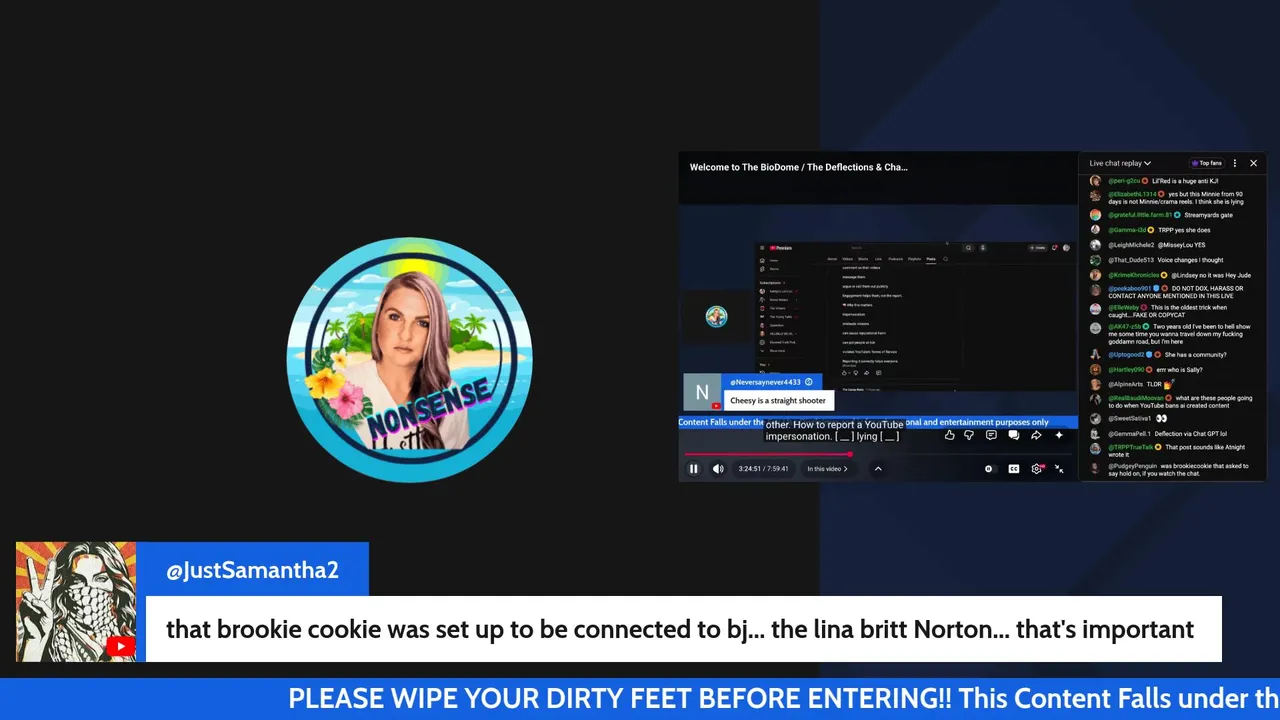This screenshot has width=1280, height=720.
Task: Expand the 'In this video' chapters button
Action: point(827,468)
